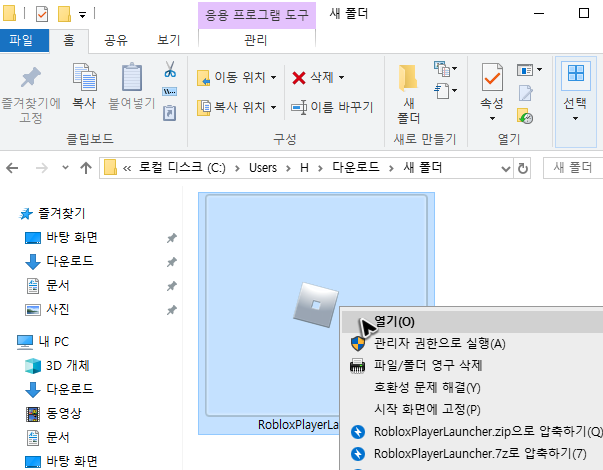Viewport: 603px width, 470px height.
Task: Click the Copy path icon in the Clipboard group
Action: [170, 92]
